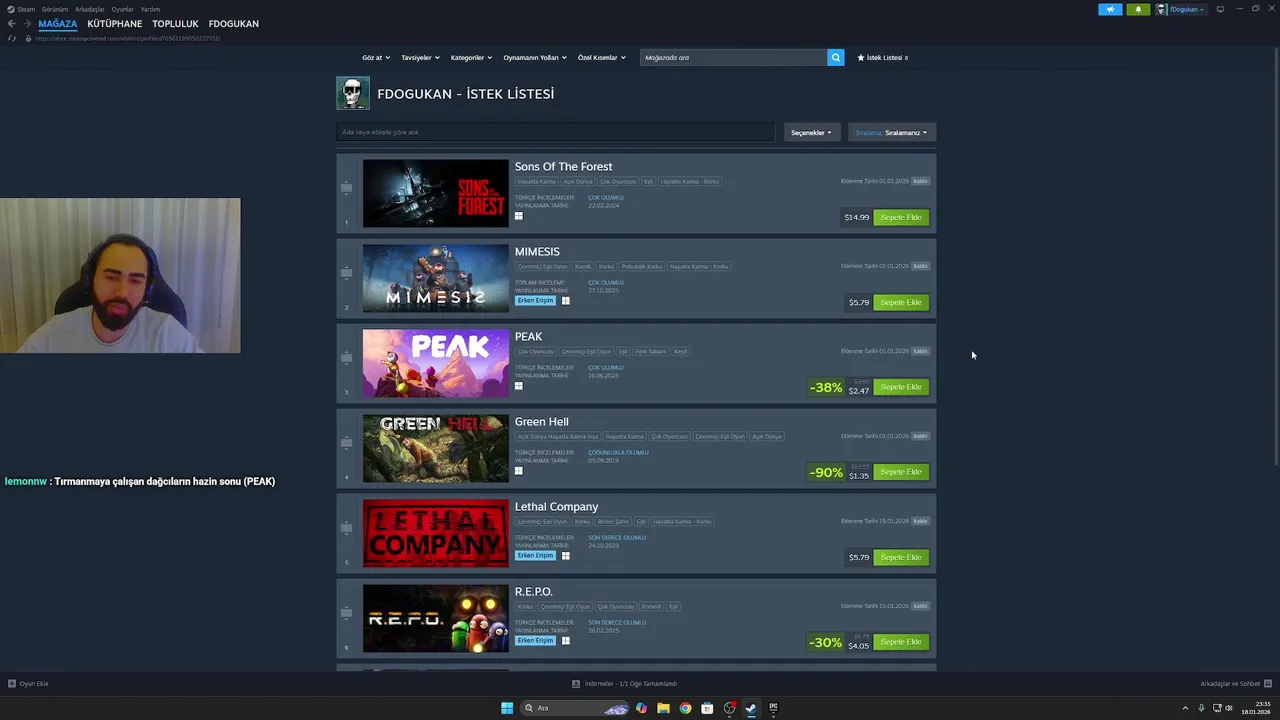
Task: Switch to the KÜTÜPHANE tab
Action: pos(115,23)
